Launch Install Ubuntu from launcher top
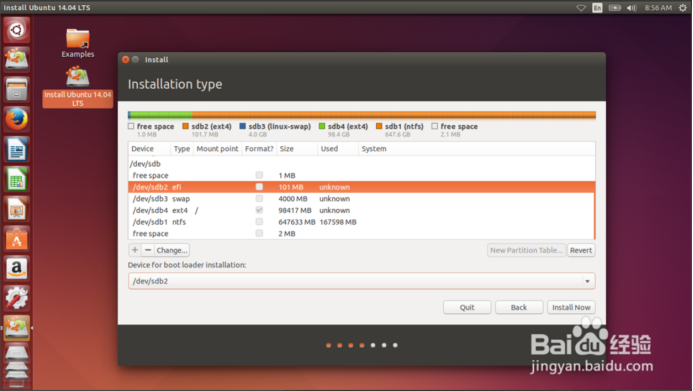 [17, 59]
